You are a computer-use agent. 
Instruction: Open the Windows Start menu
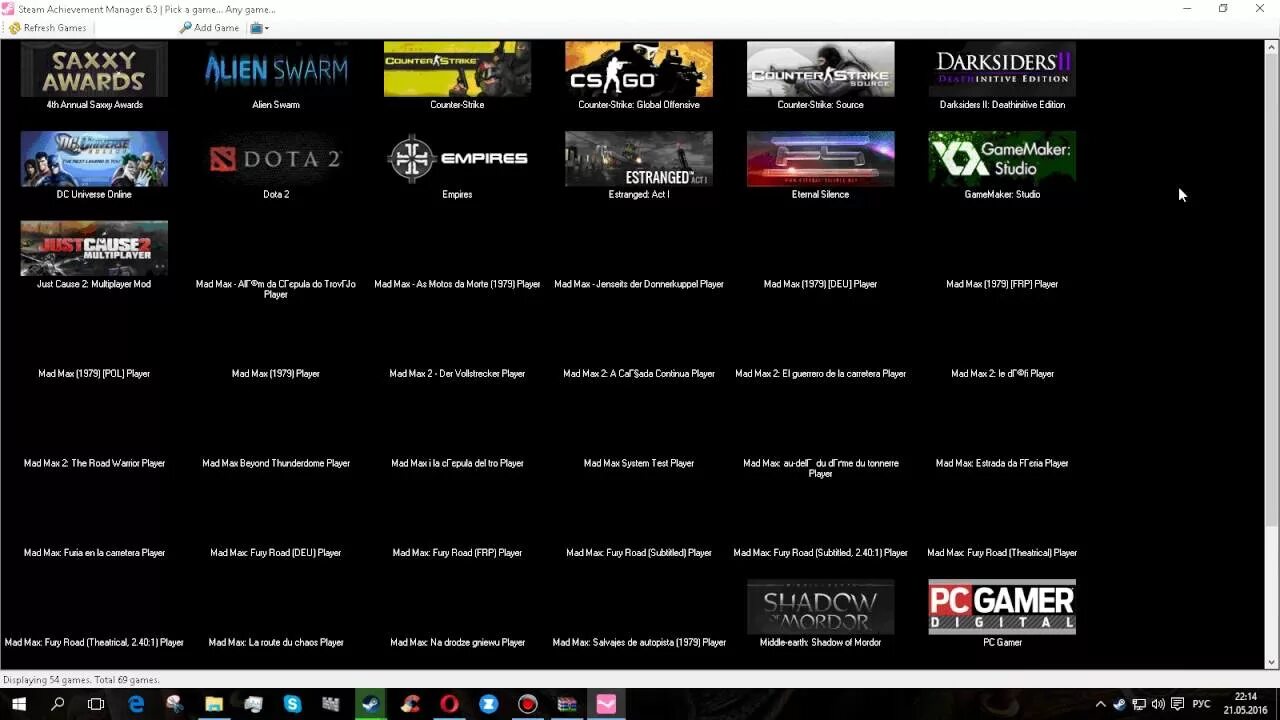click(x=19, y=704)
